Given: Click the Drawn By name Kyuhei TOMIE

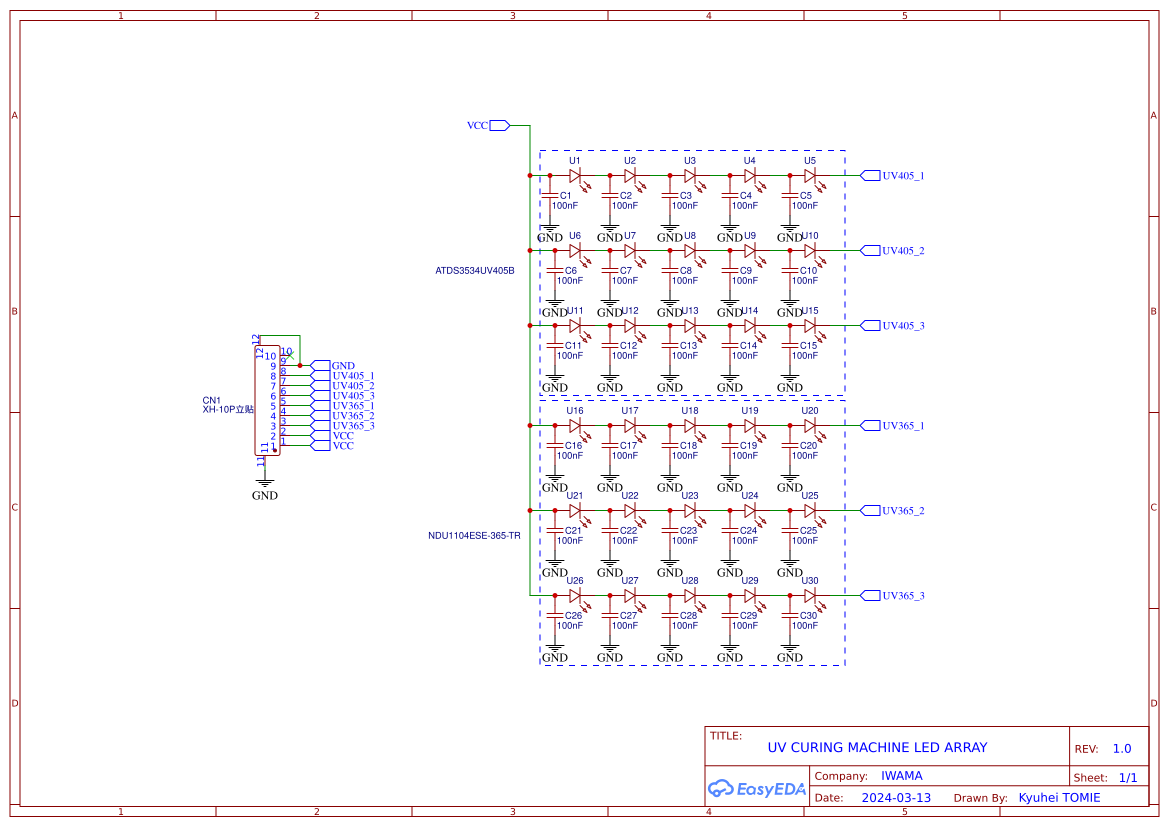Looking at the screenshot, I should coord(1059,797).
